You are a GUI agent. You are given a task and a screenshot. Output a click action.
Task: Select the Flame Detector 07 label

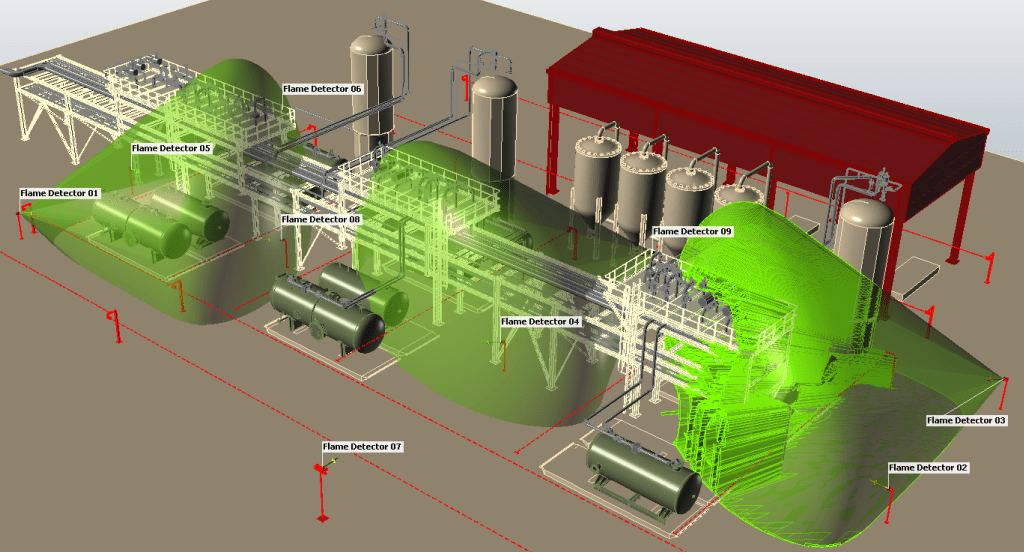362,447
